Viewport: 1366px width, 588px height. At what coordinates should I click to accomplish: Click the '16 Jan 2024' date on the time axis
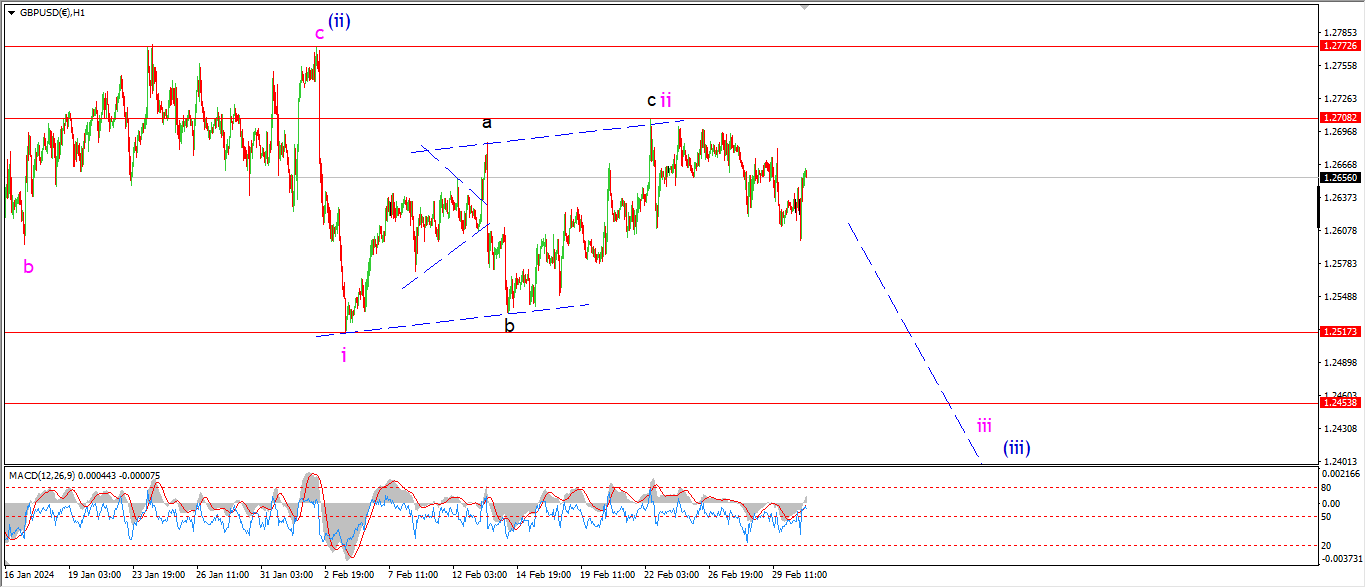coord(28,575)
